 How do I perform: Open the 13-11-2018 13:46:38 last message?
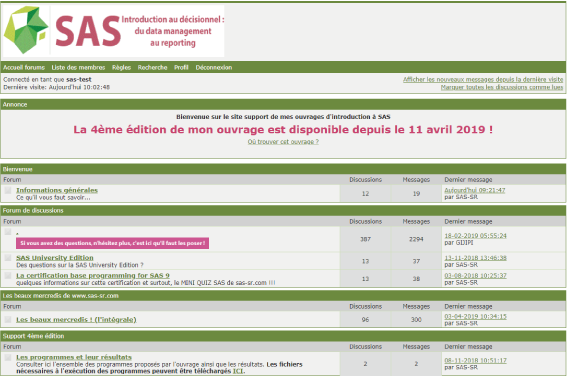[x=475, y=258]
